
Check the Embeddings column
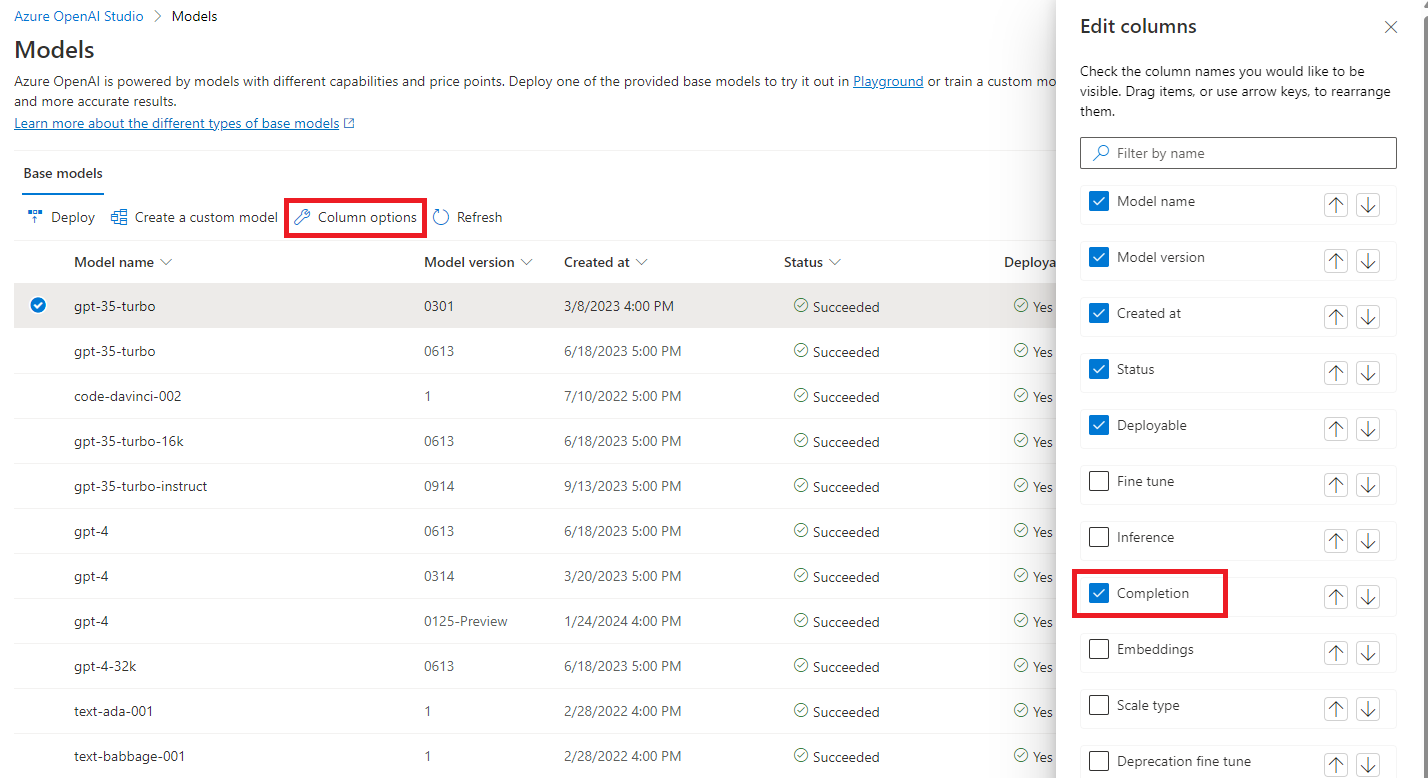click(x=1099, y=649)
